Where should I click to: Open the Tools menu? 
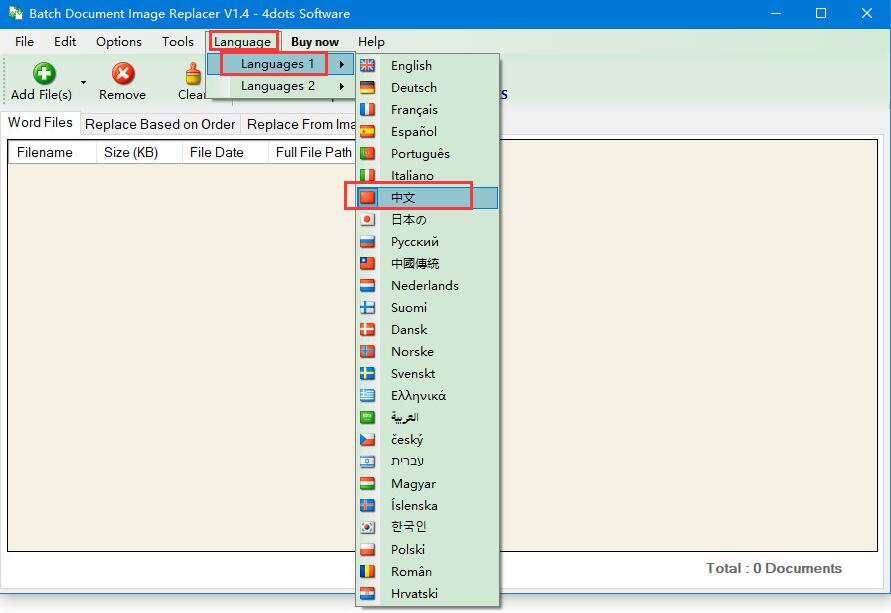pos(178,41)
